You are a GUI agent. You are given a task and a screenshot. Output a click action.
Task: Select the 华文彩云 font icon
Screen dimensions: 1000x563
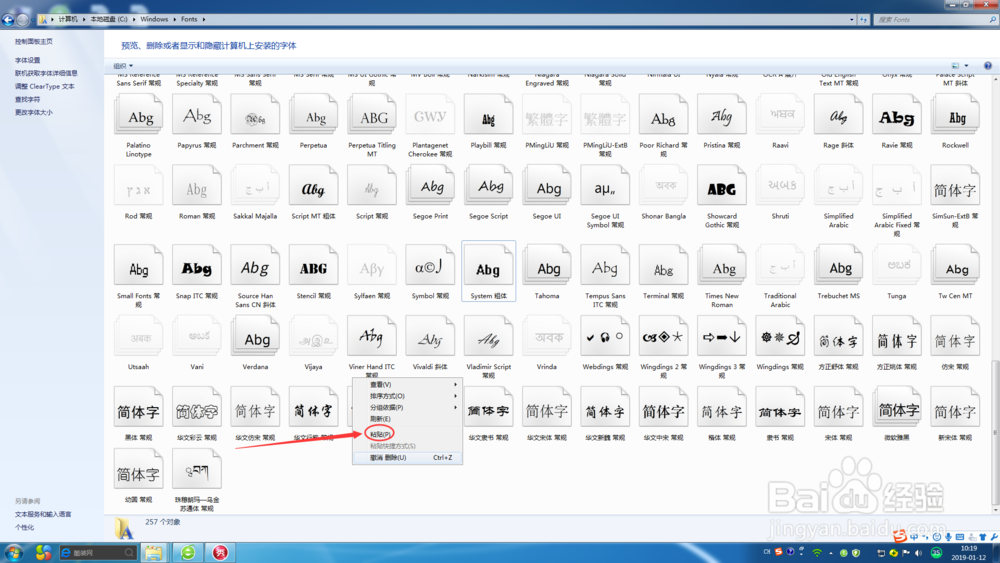pos(197,407)
